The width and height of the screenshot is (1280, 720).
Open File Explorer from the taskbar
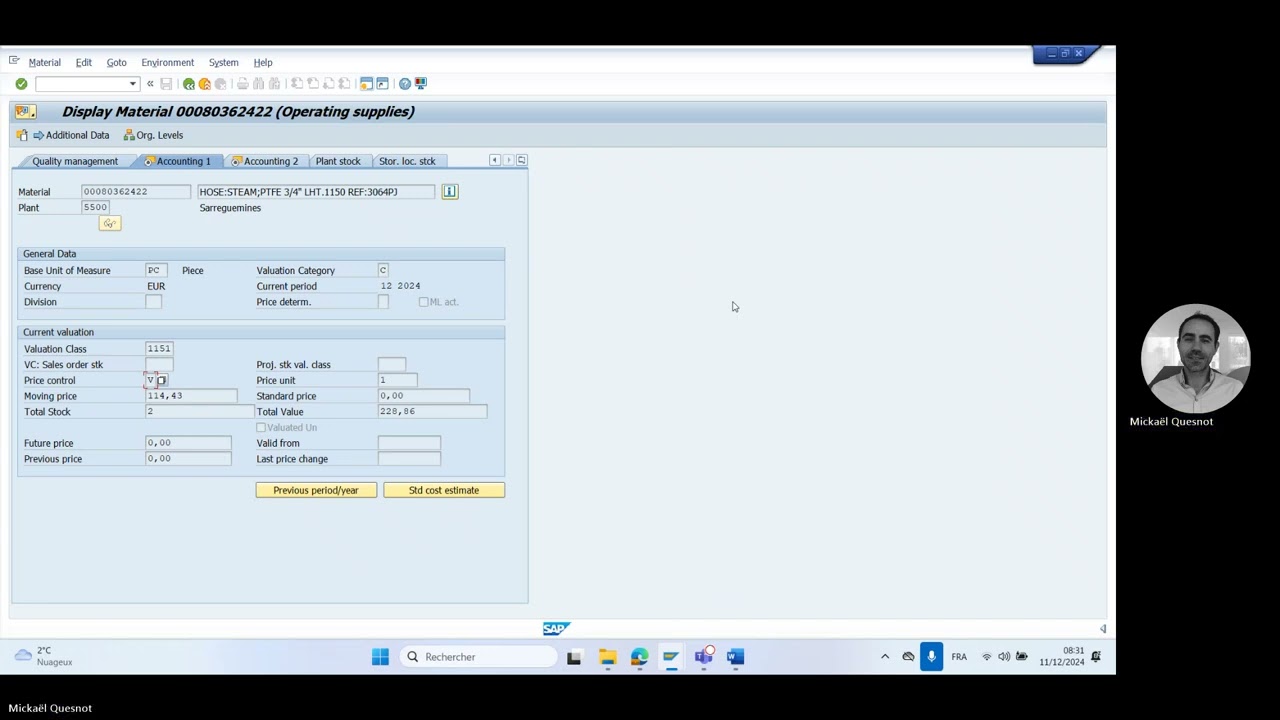[x=607, y=657]
